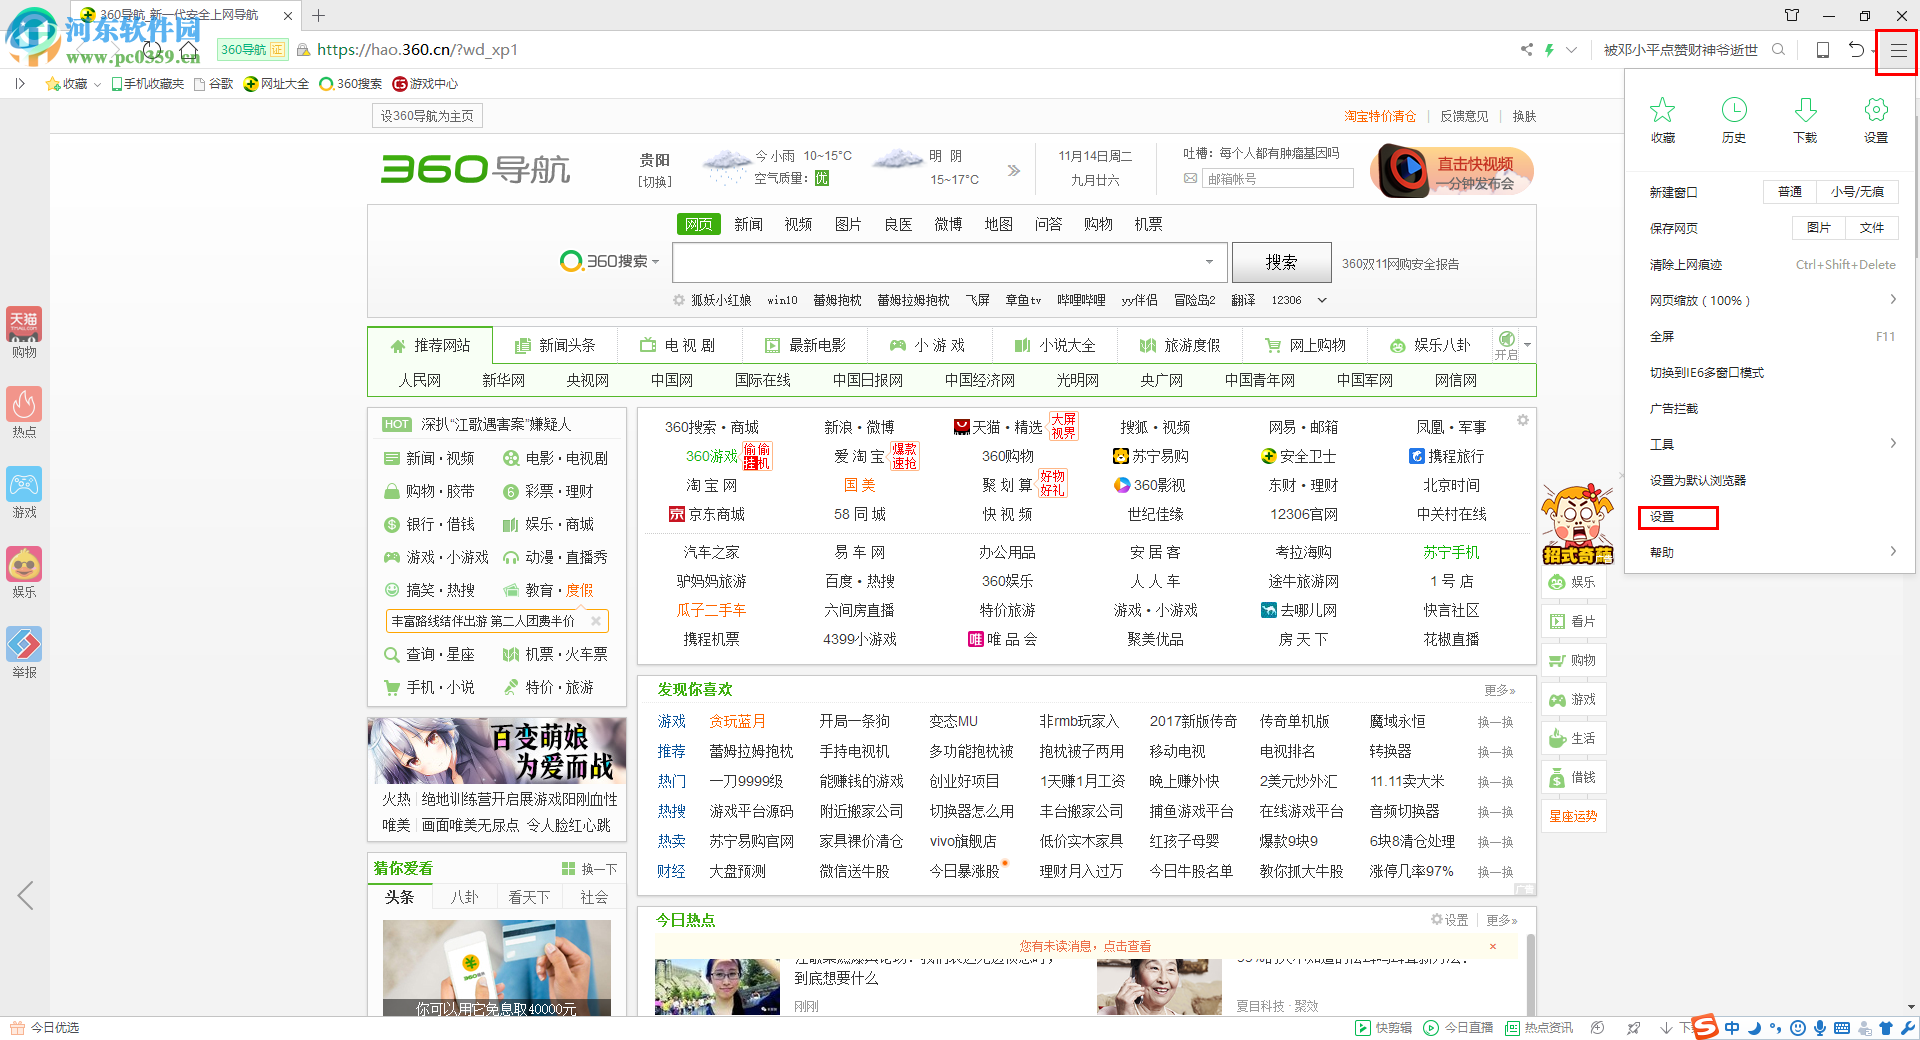This screenshot has width=1920, height=1040.
Task: Select the 新闻 search category tab
Action: click(x=748, y=224)
